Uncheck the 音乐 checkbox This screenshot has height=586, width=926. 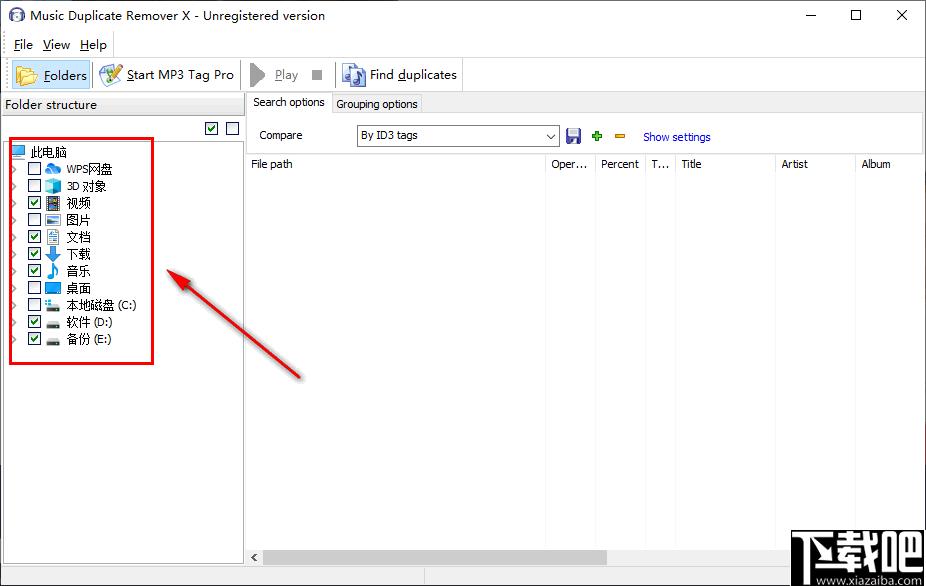(x=34, y=271)
